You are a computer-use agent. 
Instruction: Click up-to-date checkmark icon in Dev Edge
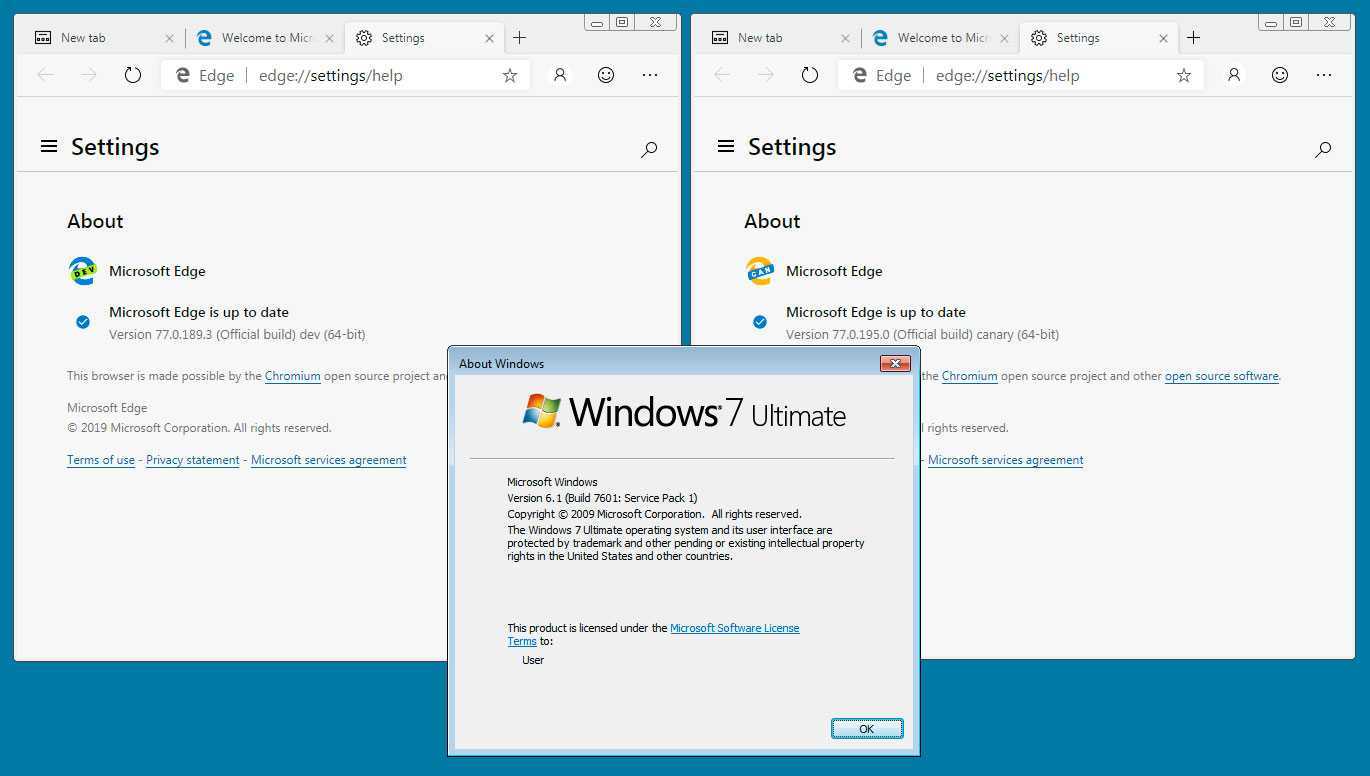pyautogui.click(x=83, y=322)
